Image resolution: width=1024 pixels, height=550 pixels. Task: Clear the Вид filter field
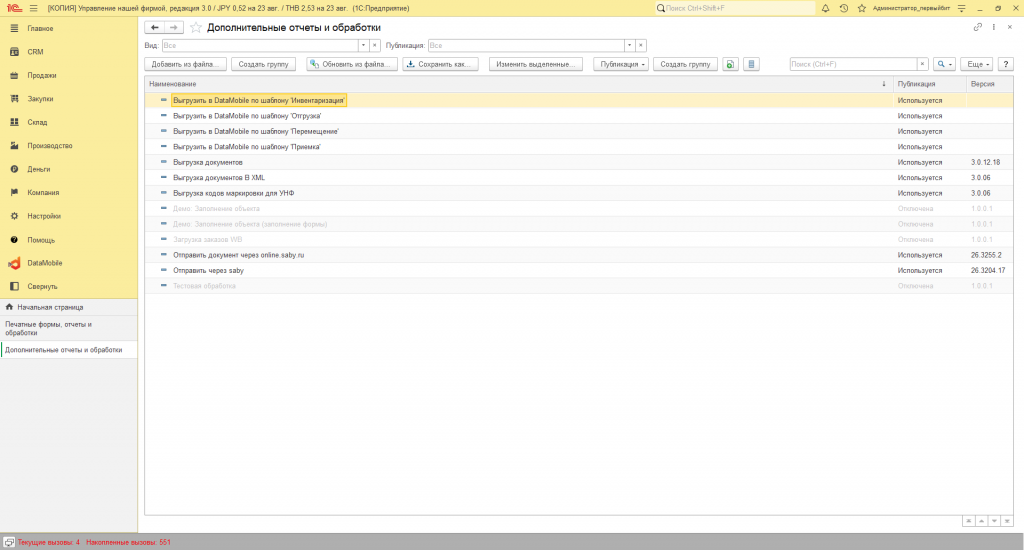[375, 46]
